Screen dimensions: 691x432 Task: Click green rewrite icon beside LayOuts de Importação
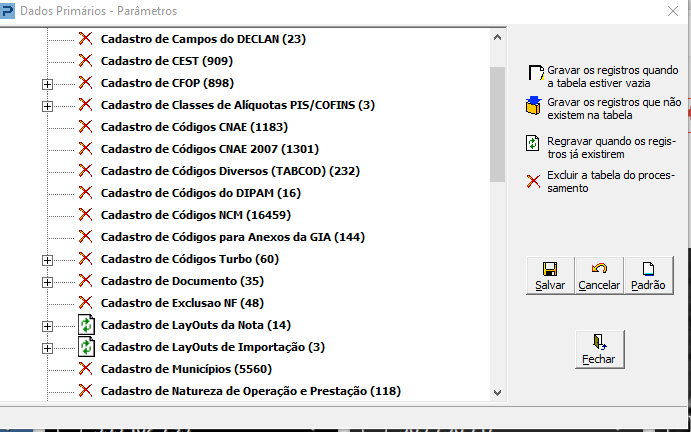click(x=86, y=347)
